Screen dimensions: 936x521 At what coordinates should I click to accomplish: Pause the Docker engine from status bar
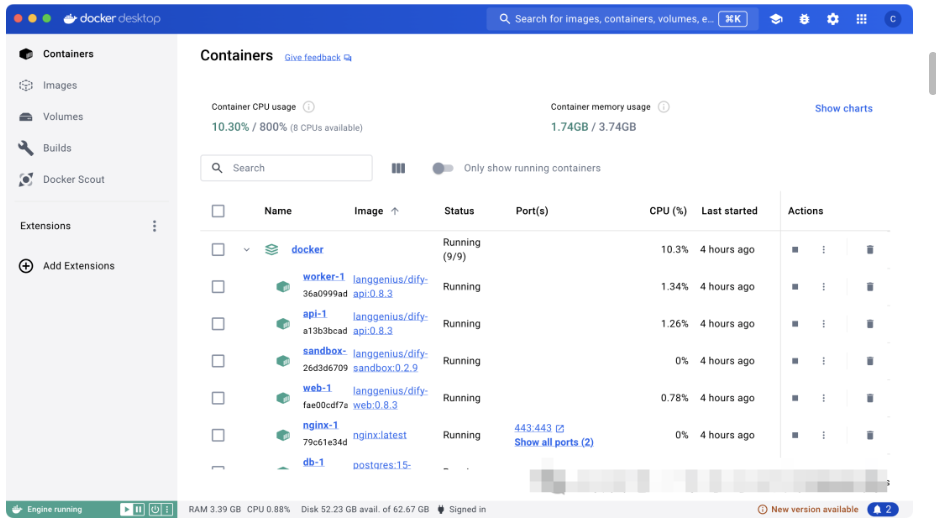[138, 509]
